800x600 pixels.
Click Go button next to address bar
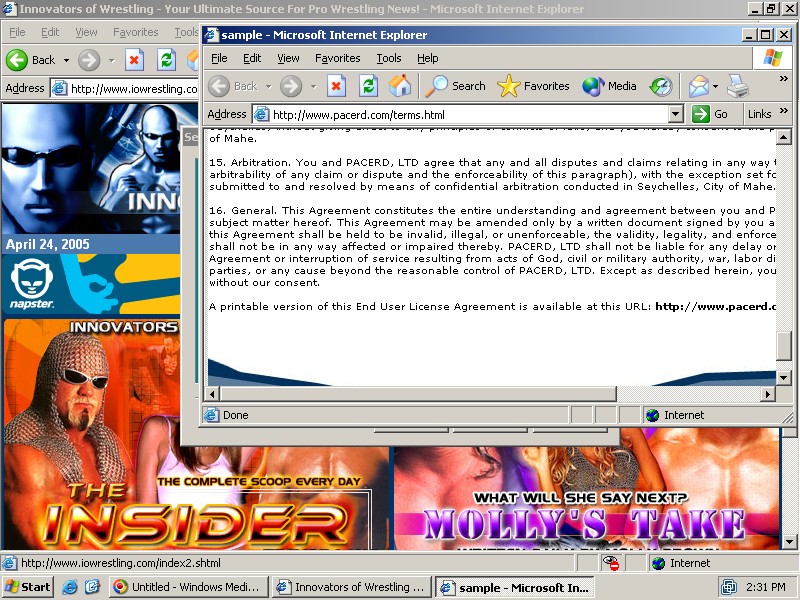pyautogui.click(x=710, y=114)
